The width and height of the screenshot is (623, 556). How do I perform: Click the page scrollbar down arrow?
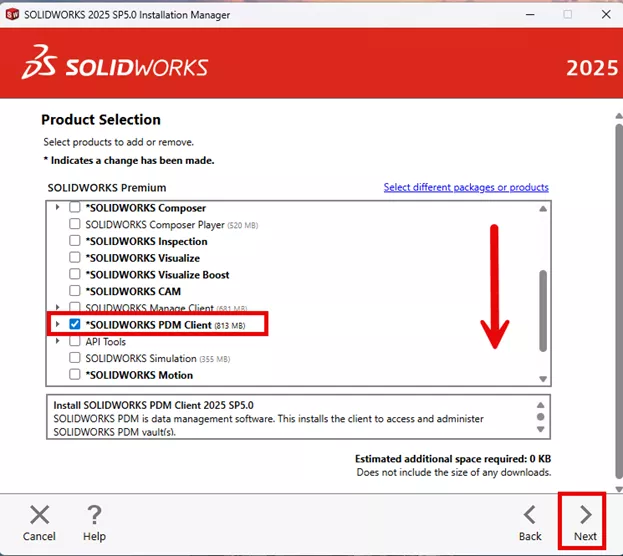[619, 489]
